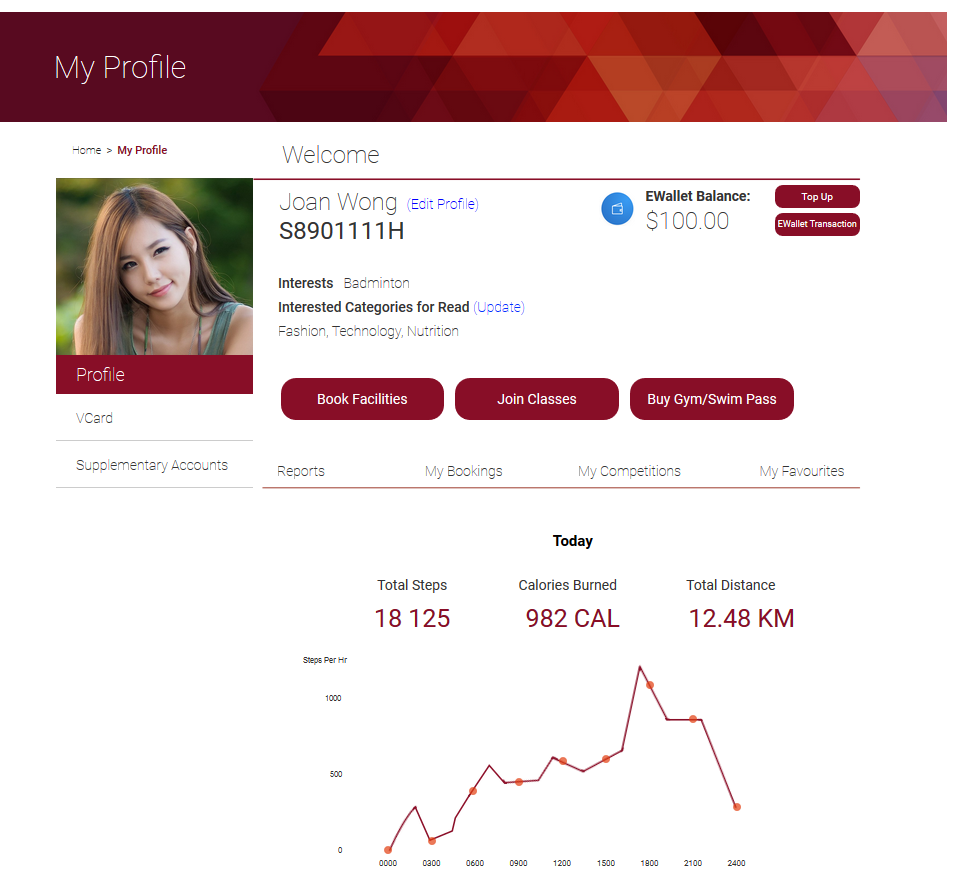Click the ID number S8901111H

pos(342,231)
